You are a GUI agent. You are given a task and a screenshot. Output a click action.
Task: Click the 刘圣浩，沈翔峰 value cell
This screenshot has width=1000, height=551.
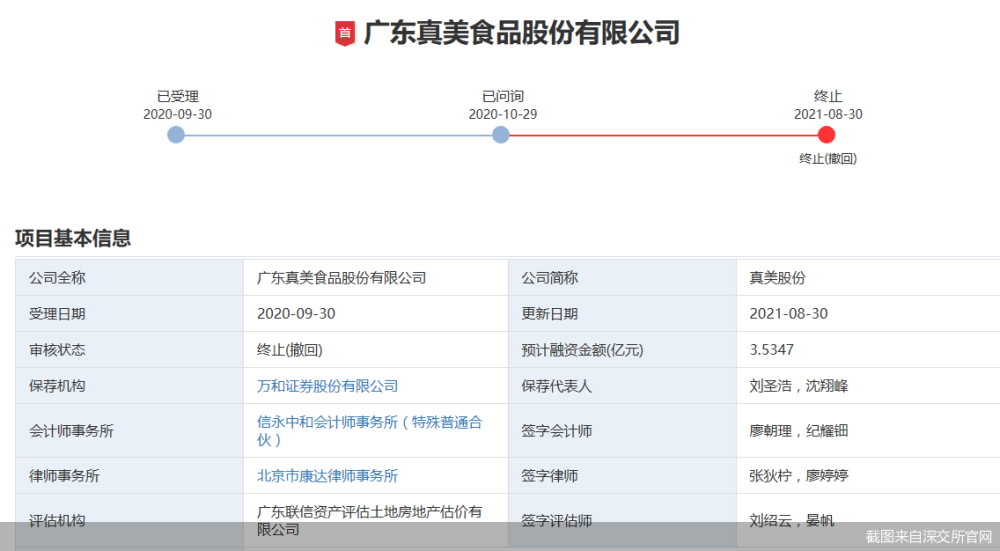868,386
